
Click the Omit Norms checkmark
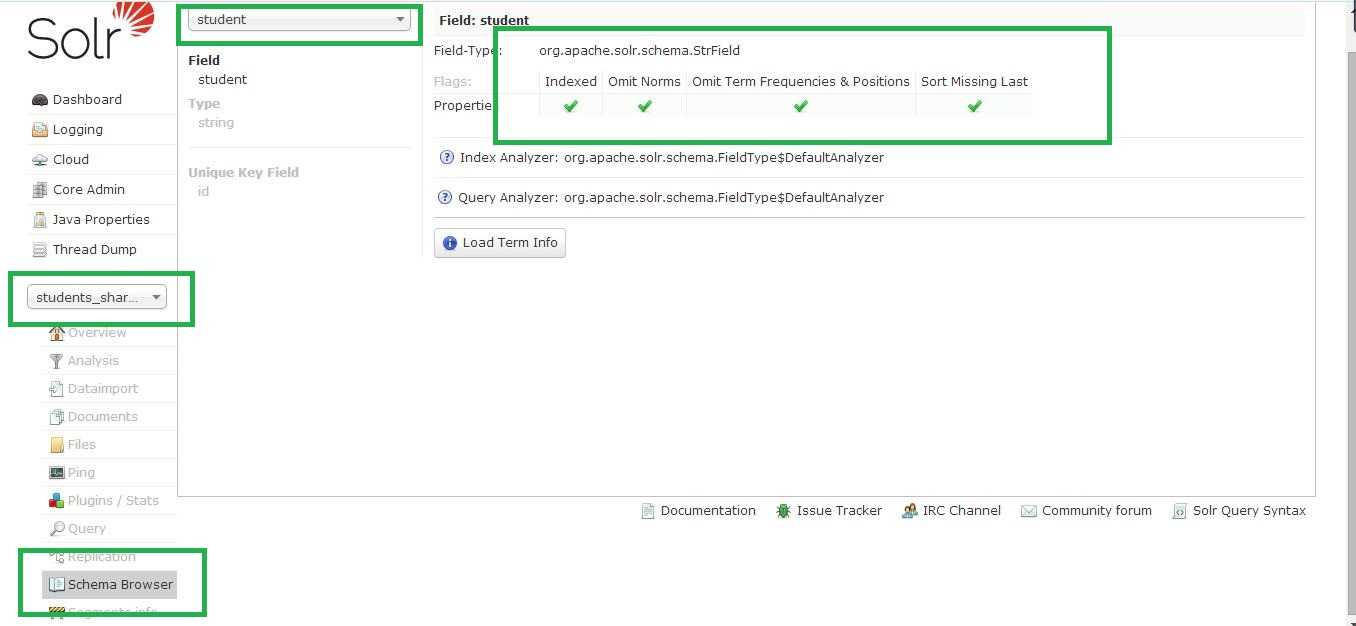(x=644, y=106)
